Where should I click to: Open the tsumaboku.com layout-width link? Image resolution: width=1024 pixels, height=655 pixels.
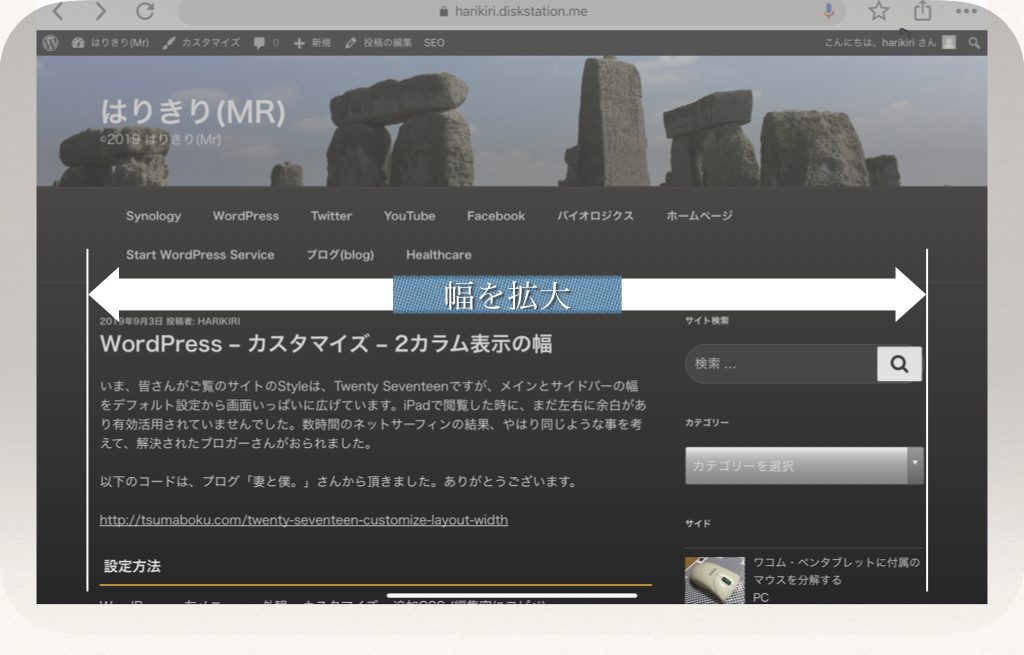point(304,520)
